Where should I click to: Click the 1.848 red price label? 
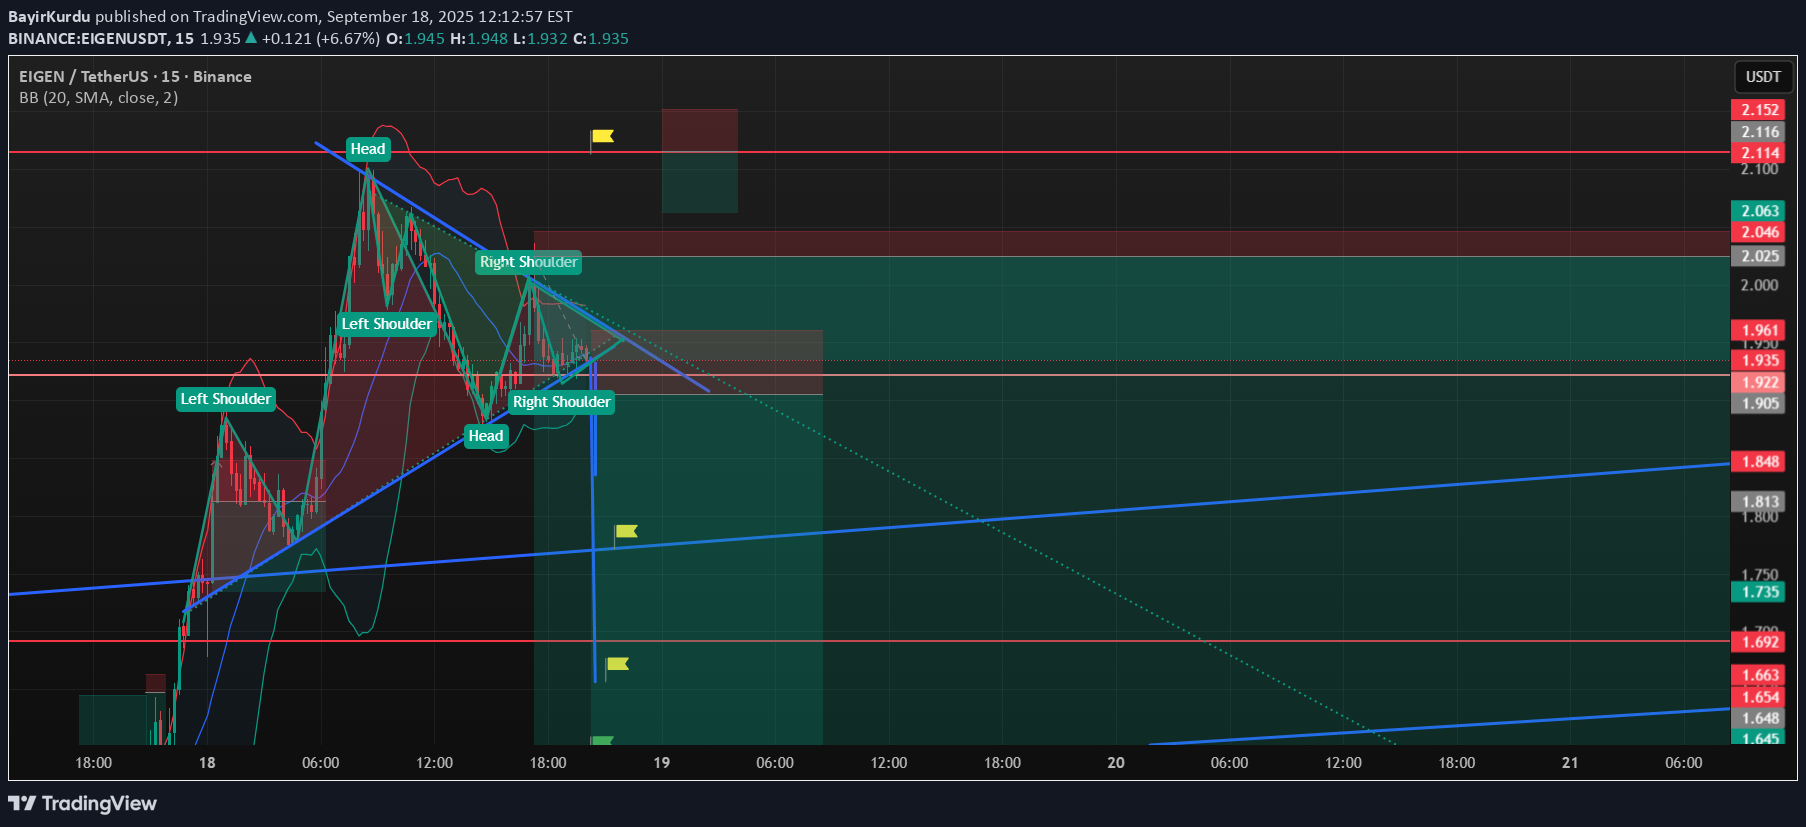[x=1759, y=461]
